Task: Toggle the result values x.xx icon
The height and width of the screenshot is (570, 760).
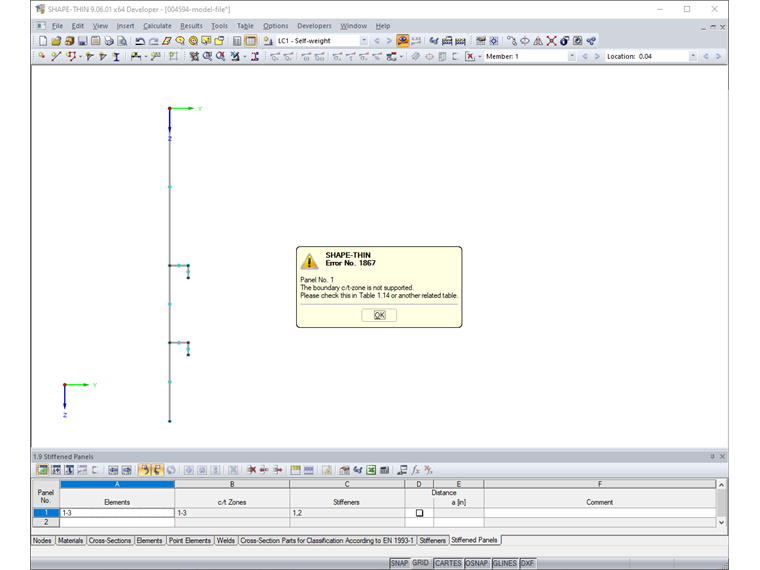Action: pos(416,41)
